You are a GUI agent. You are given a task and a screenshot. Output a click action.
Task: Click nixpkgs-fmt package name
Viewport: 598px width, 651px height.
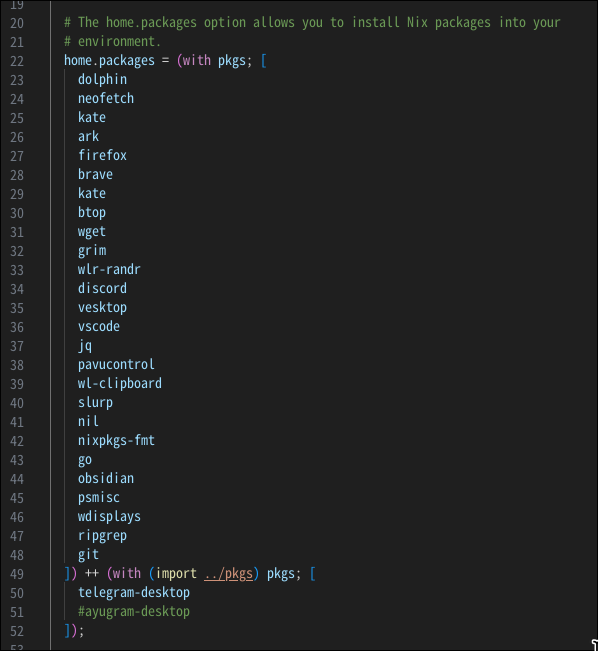coord(116,441)
